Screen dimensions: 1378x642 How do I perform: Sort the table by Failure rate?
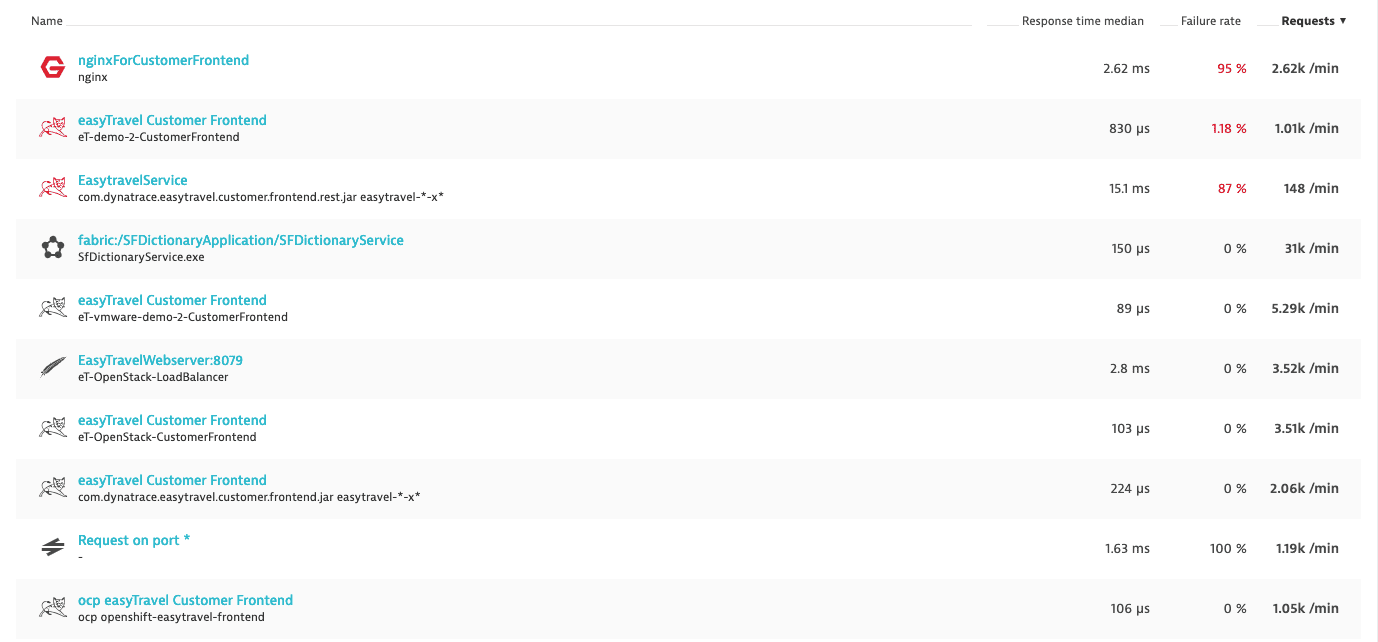click(x=1210, y=21)
